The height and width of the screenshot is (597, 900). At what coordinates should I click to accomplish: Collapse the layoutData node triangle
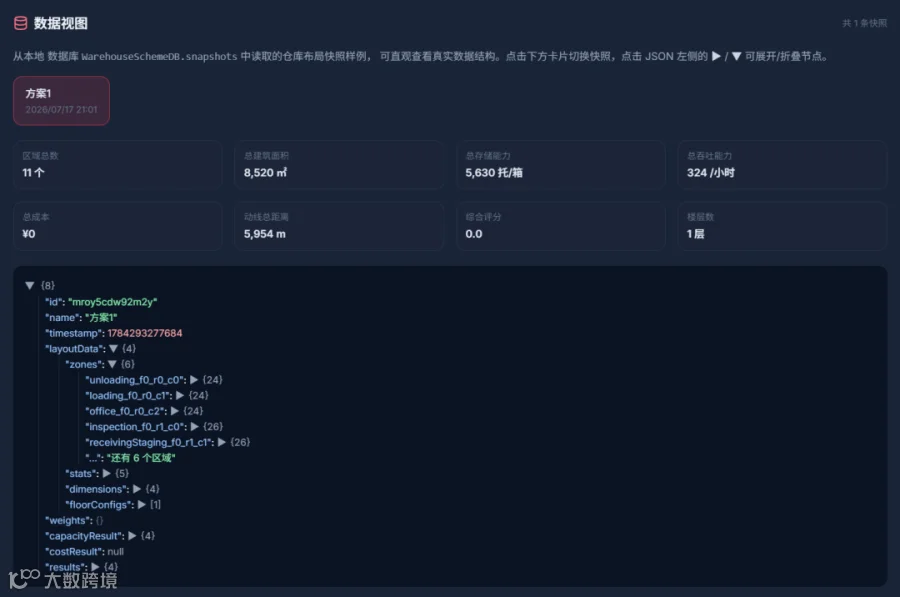click(113, 348)
